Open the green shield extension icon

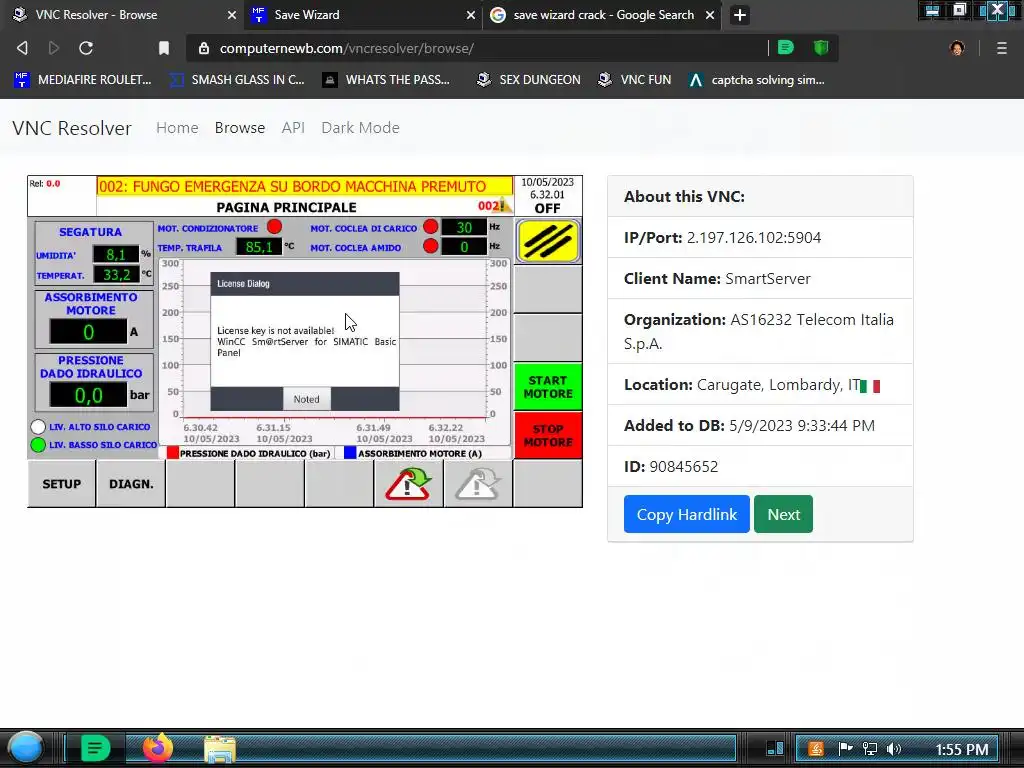821,47
